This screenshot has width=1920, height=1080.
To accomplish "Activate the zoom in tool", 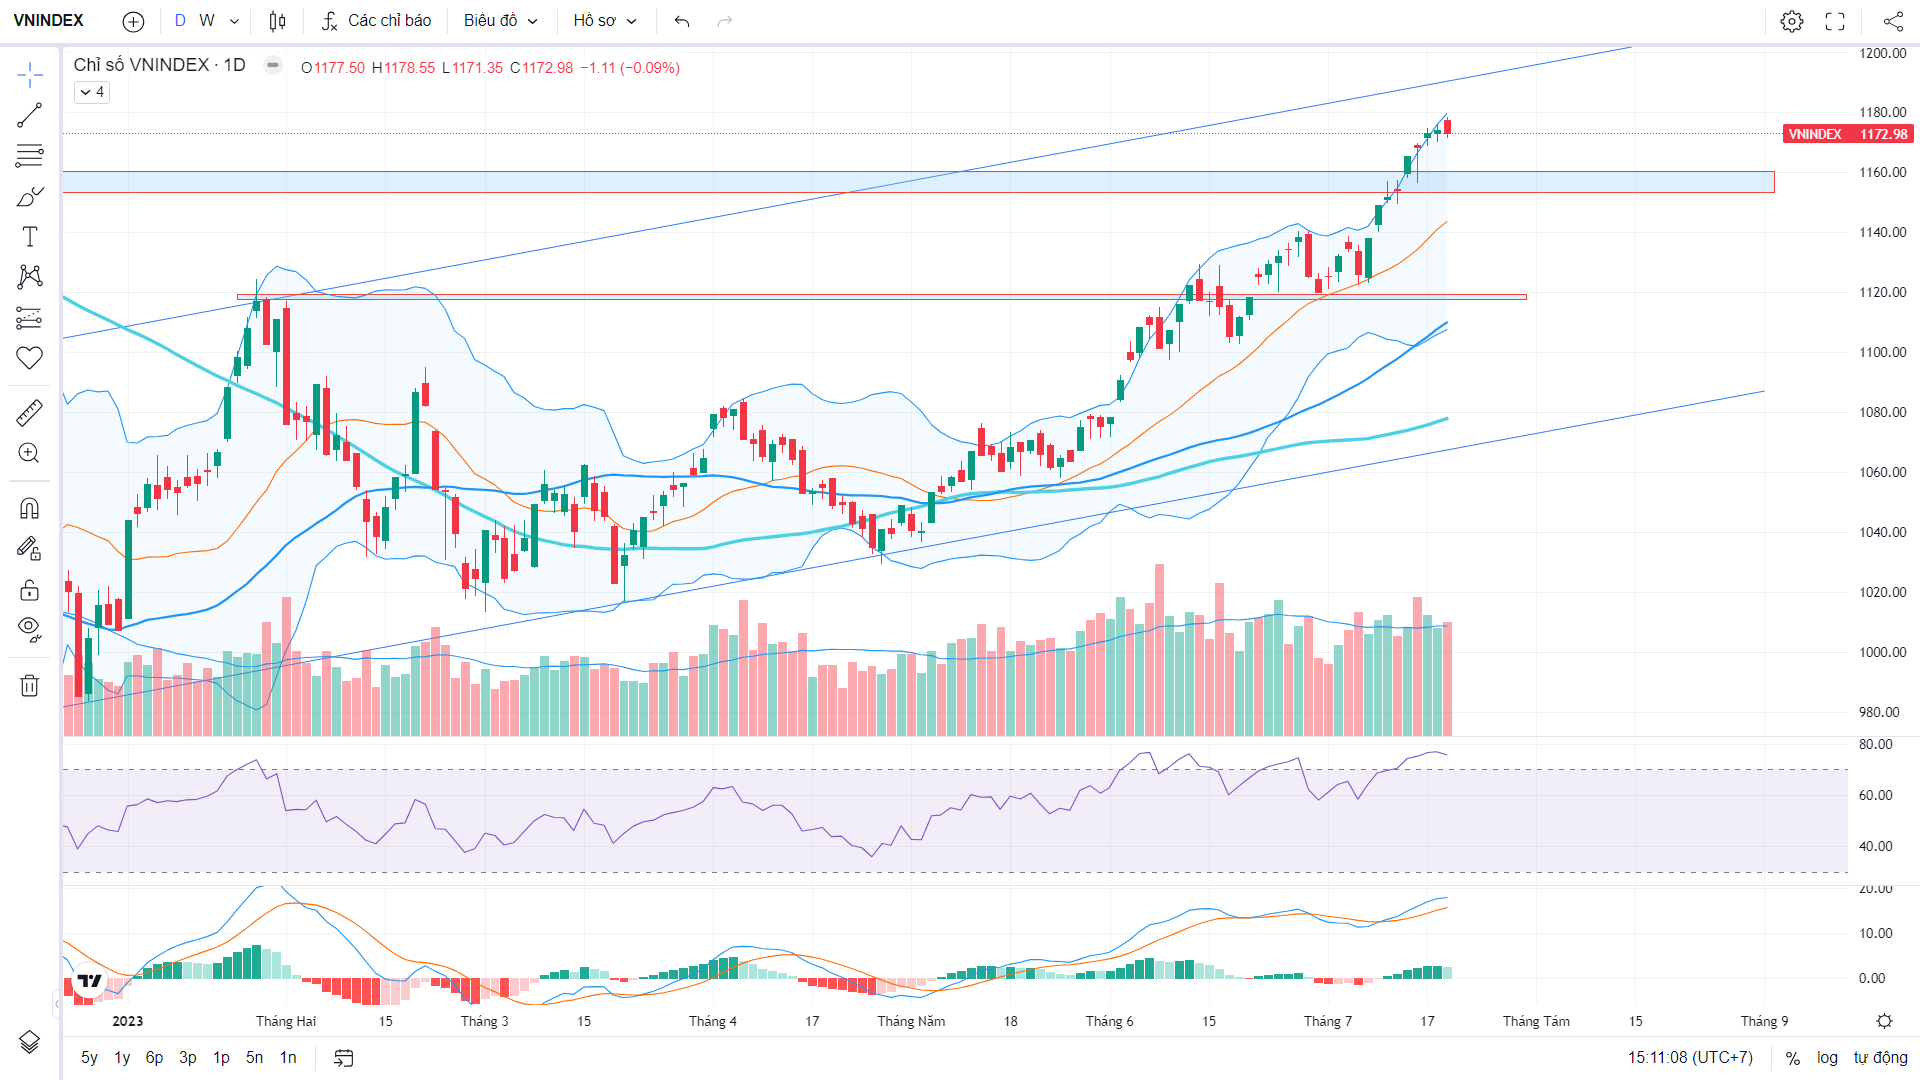I will tap(29, 453).
